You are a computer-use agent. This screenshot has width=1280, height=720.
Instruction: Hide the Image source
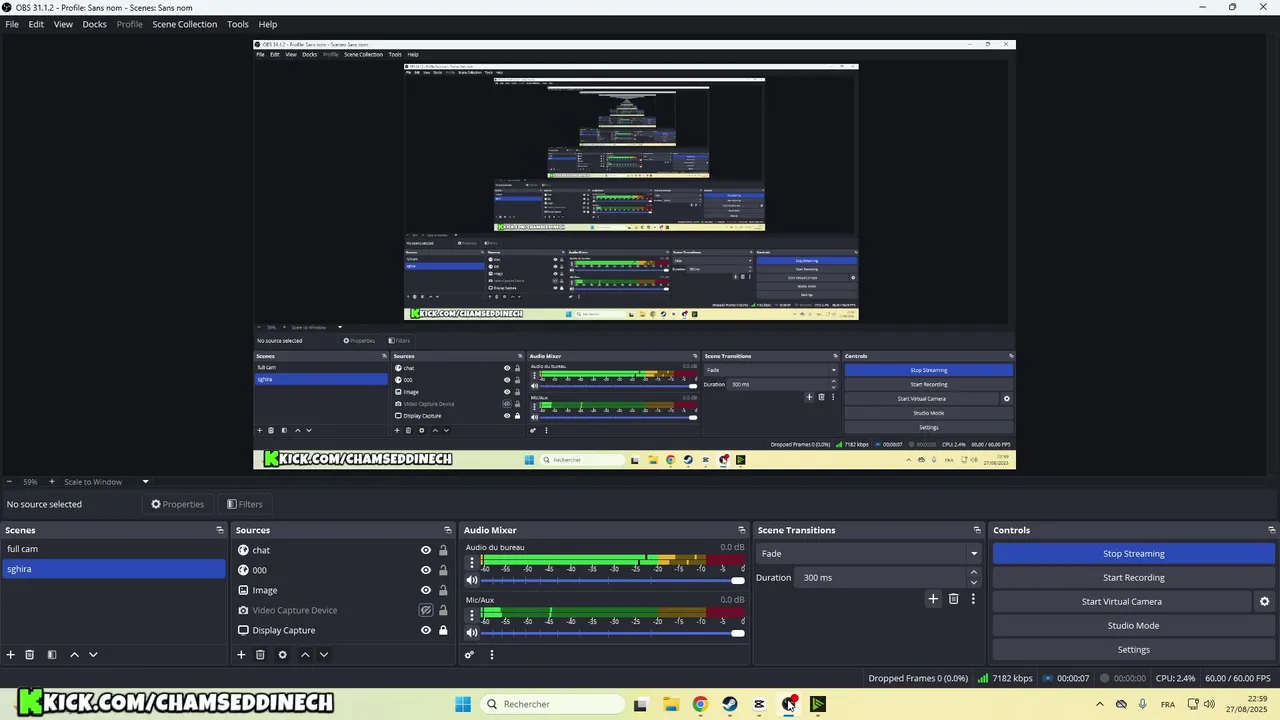pyautogui.click(x=426, y=590)
